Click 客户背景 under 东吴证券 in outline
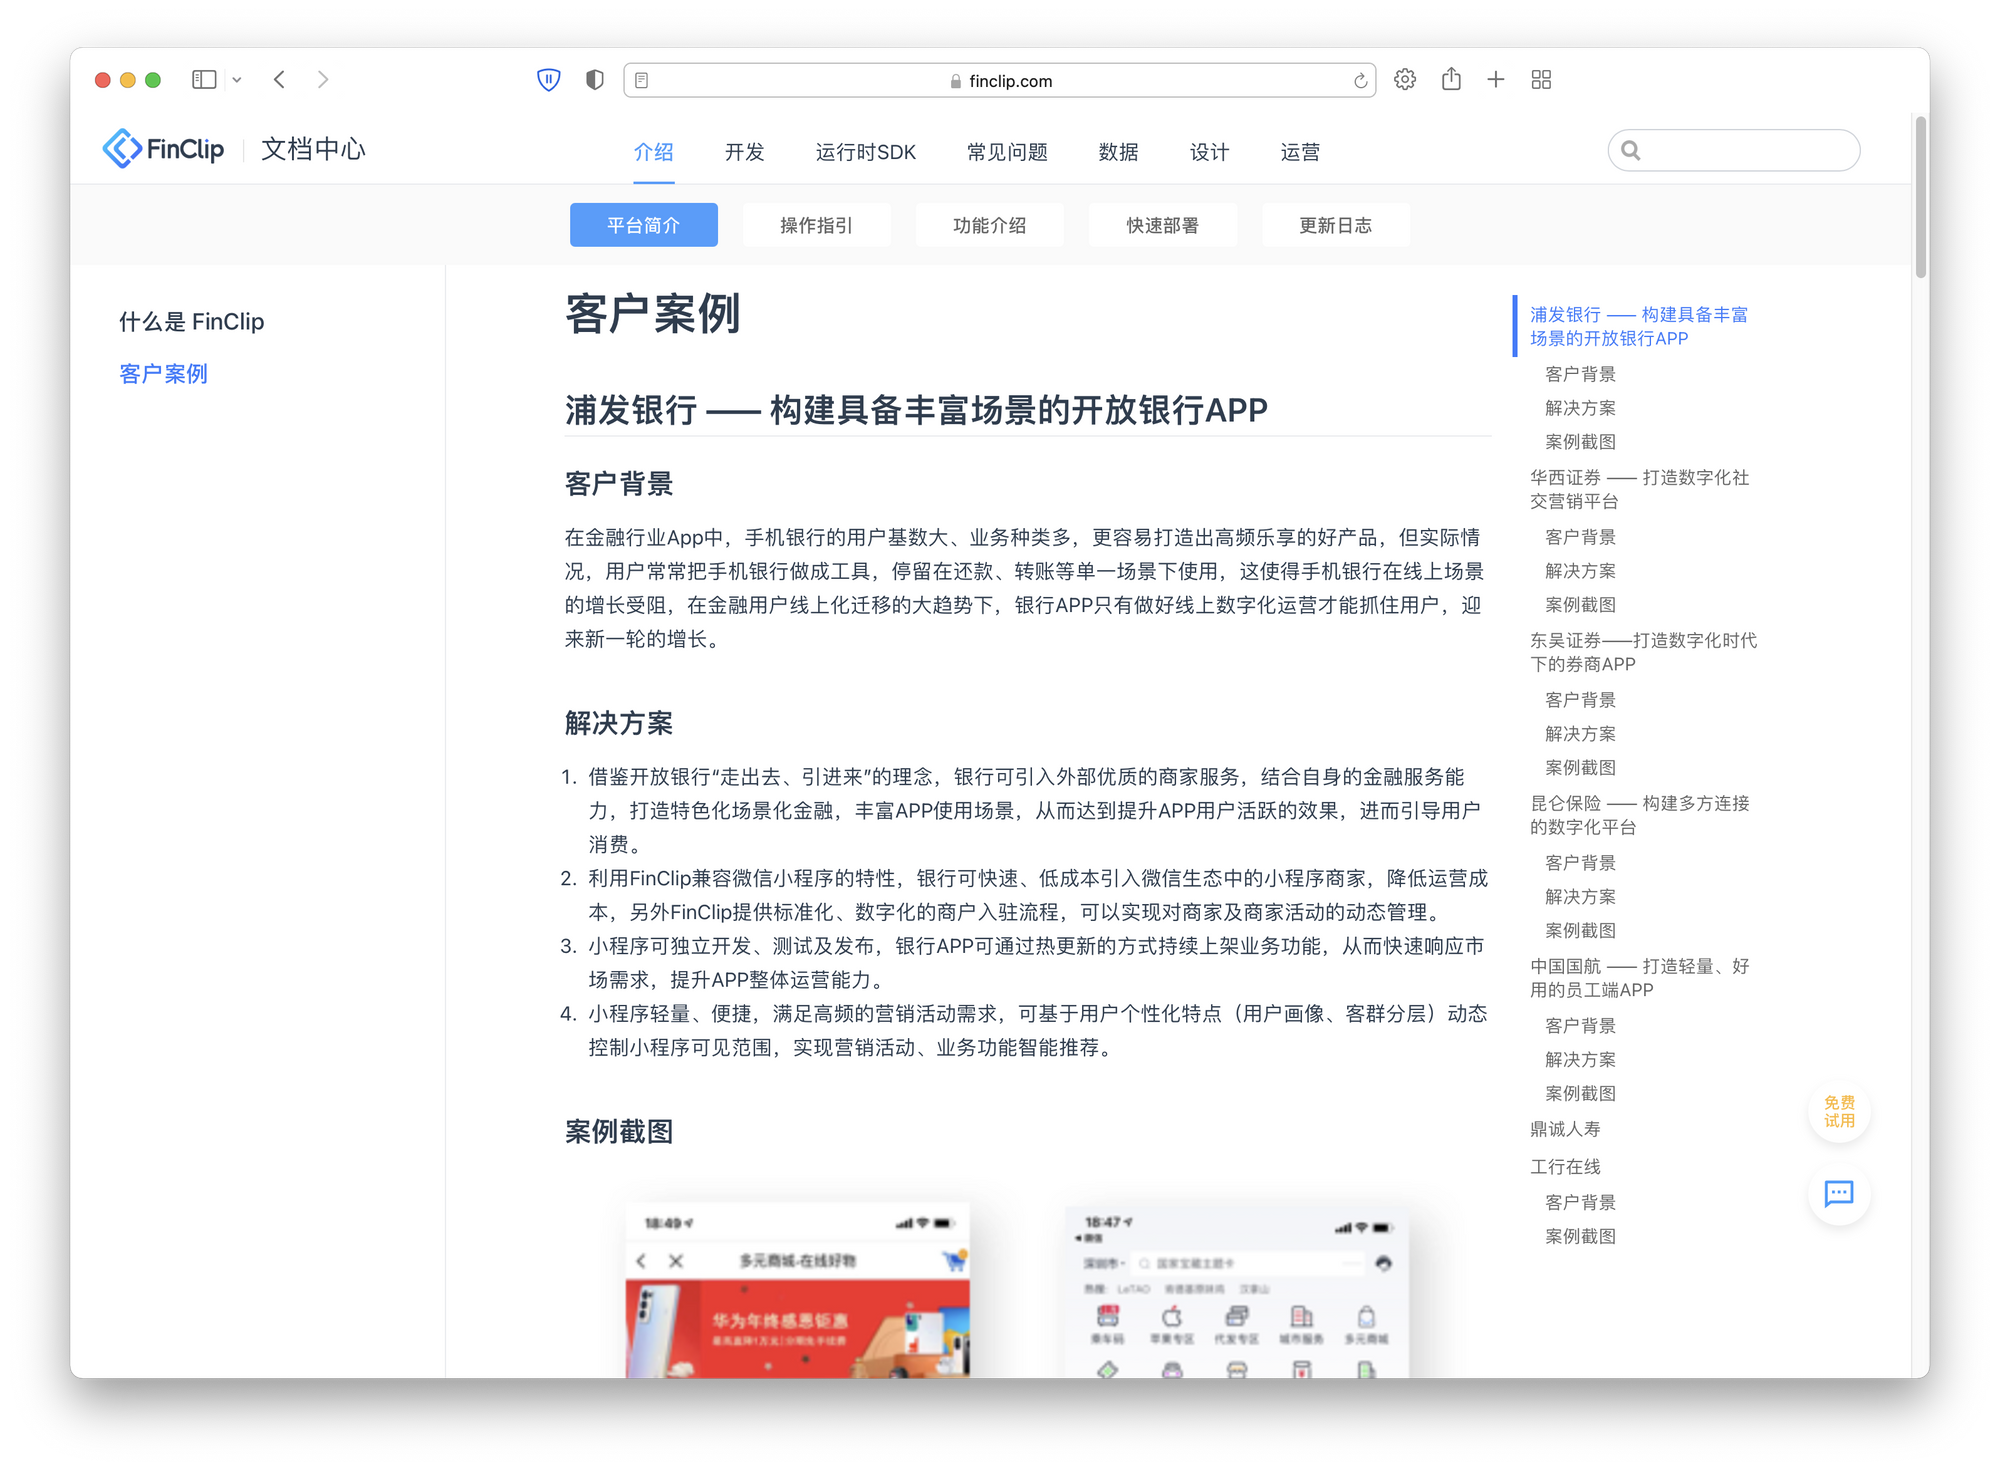Viewport: 2000px width, 1471px height. 1581,700
